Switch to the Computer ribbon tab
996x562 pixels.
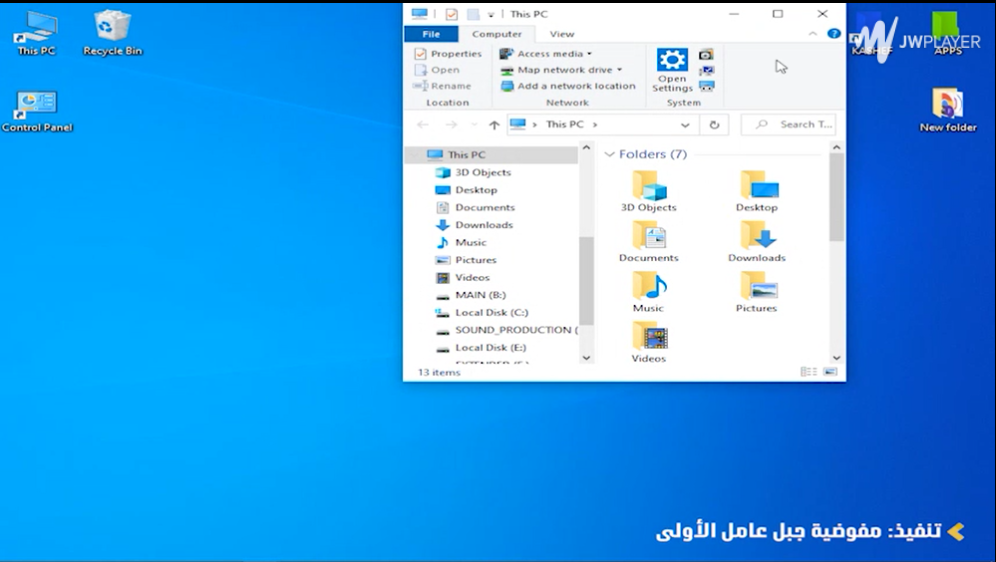tap(497, 34)
